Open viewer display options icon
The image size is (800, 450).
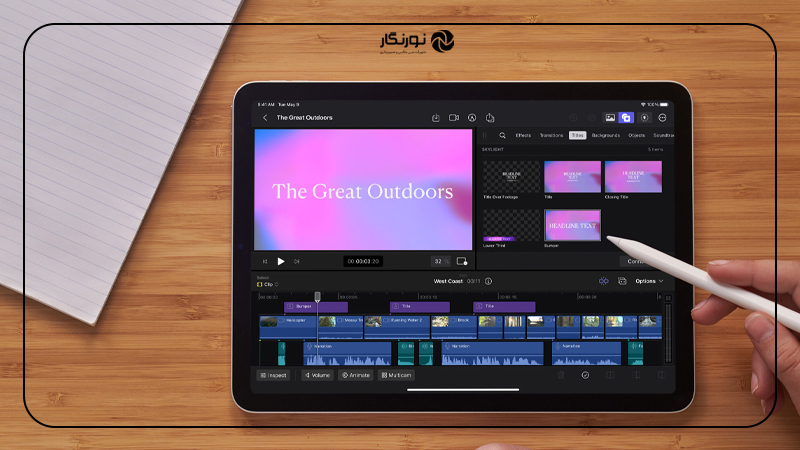pos(462,261)
